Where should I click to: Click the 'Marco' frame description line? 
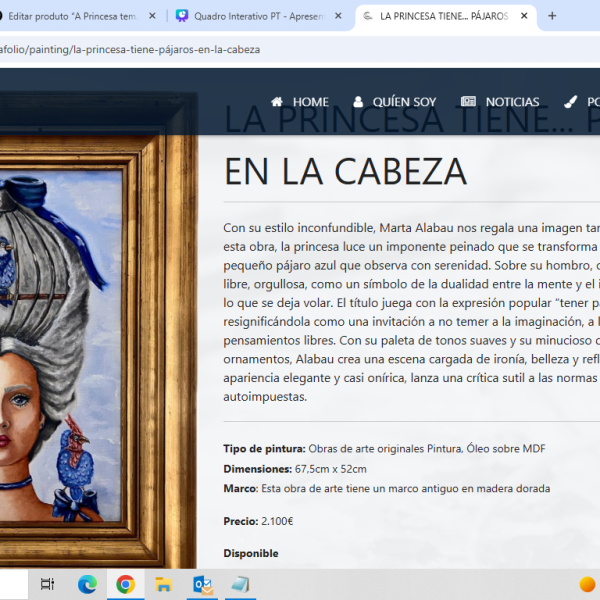click(x=387, y=489)
